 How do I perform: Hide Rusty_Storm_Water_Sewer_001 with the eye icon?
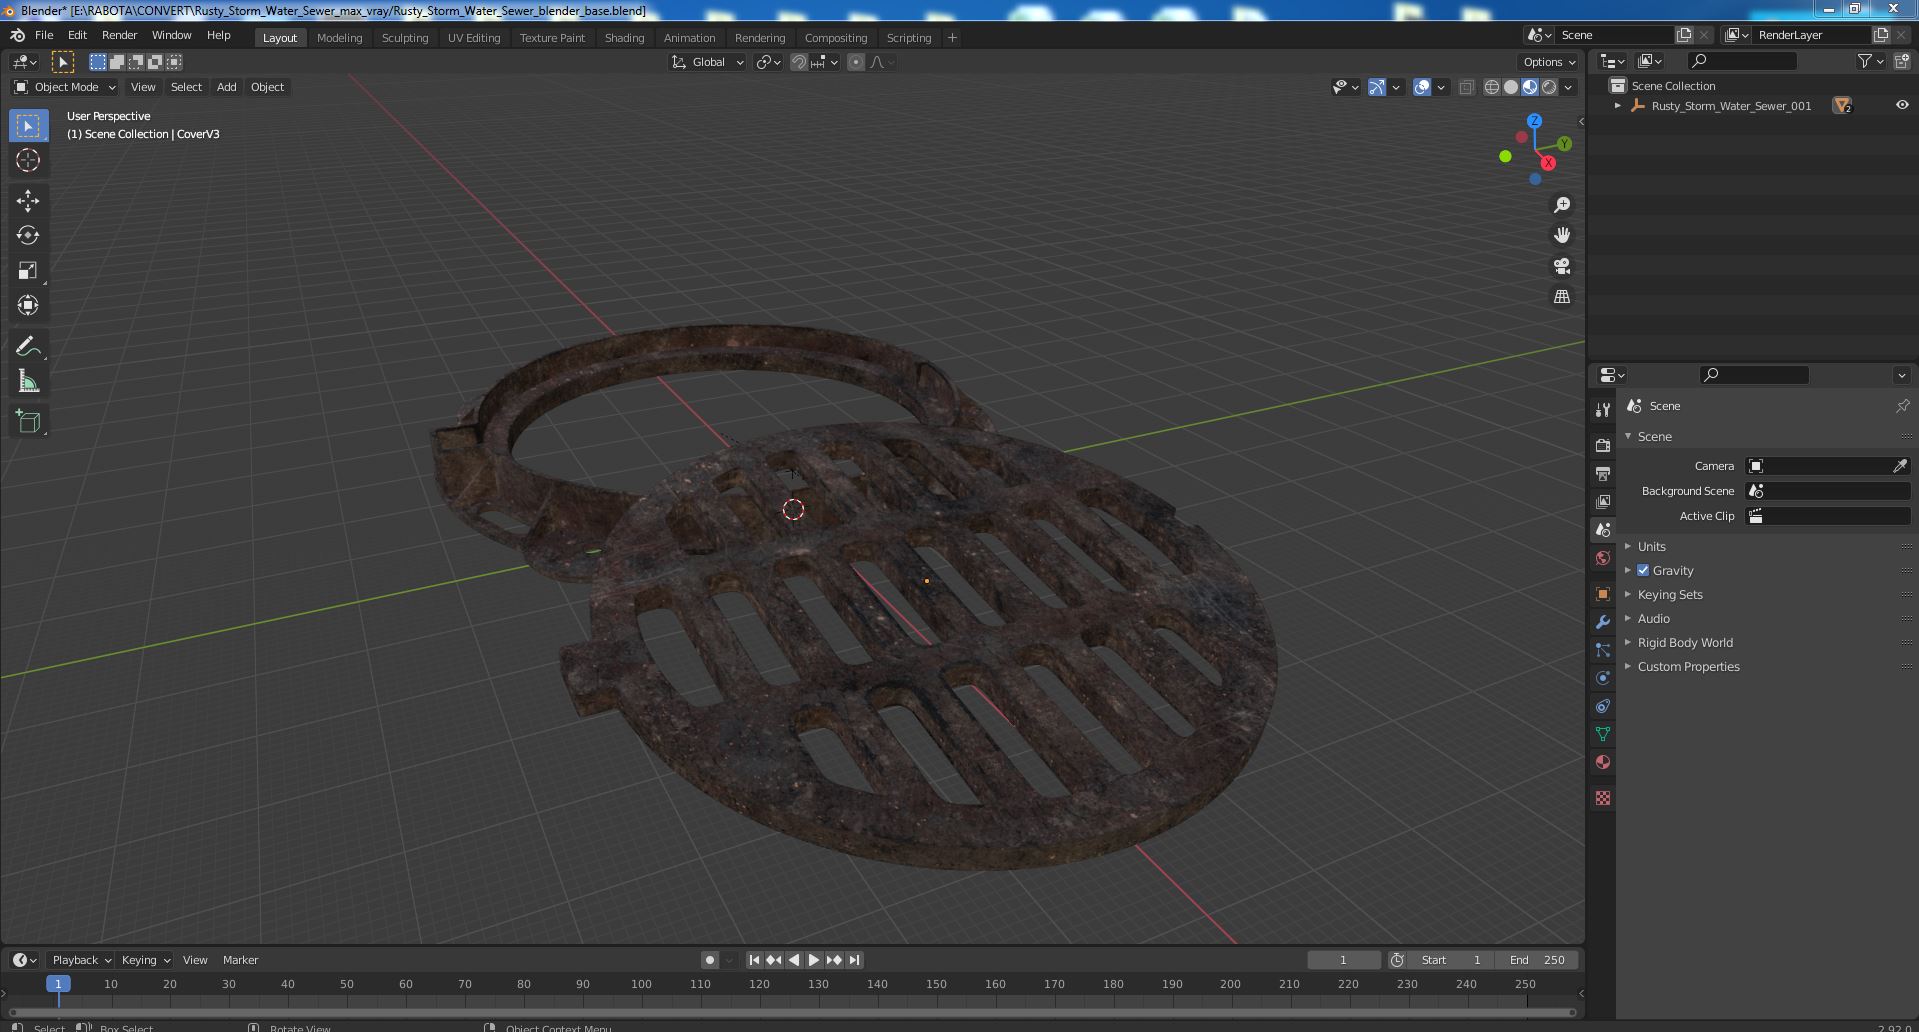1902,105
